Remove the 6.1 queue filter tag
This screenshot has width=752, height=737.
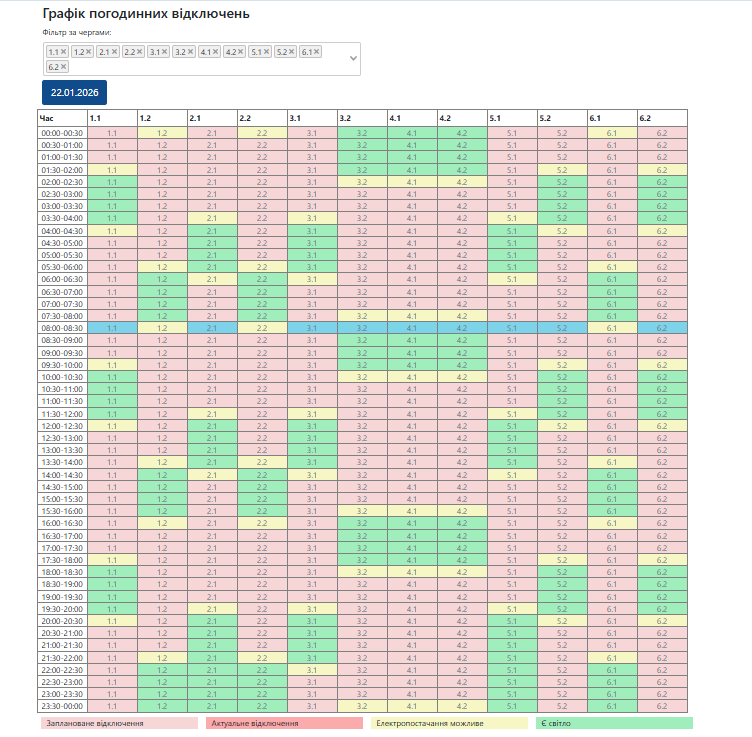tap(319, 51)
